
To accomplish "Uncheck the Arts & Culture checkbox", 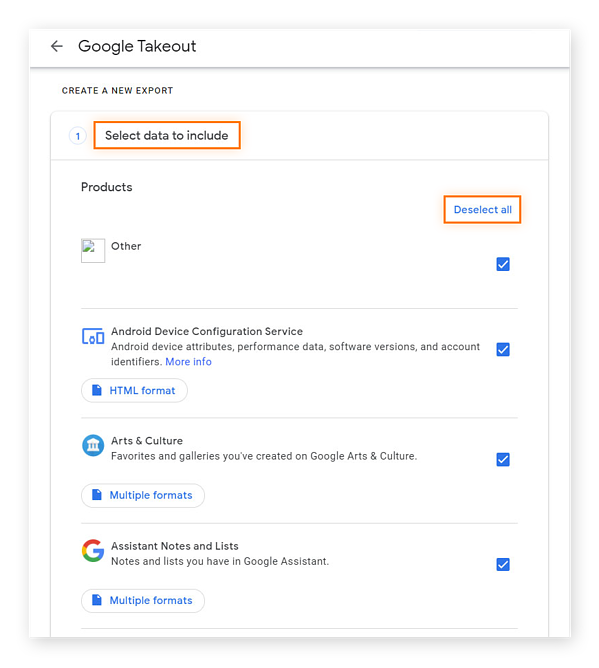I will tap(503, 460).
